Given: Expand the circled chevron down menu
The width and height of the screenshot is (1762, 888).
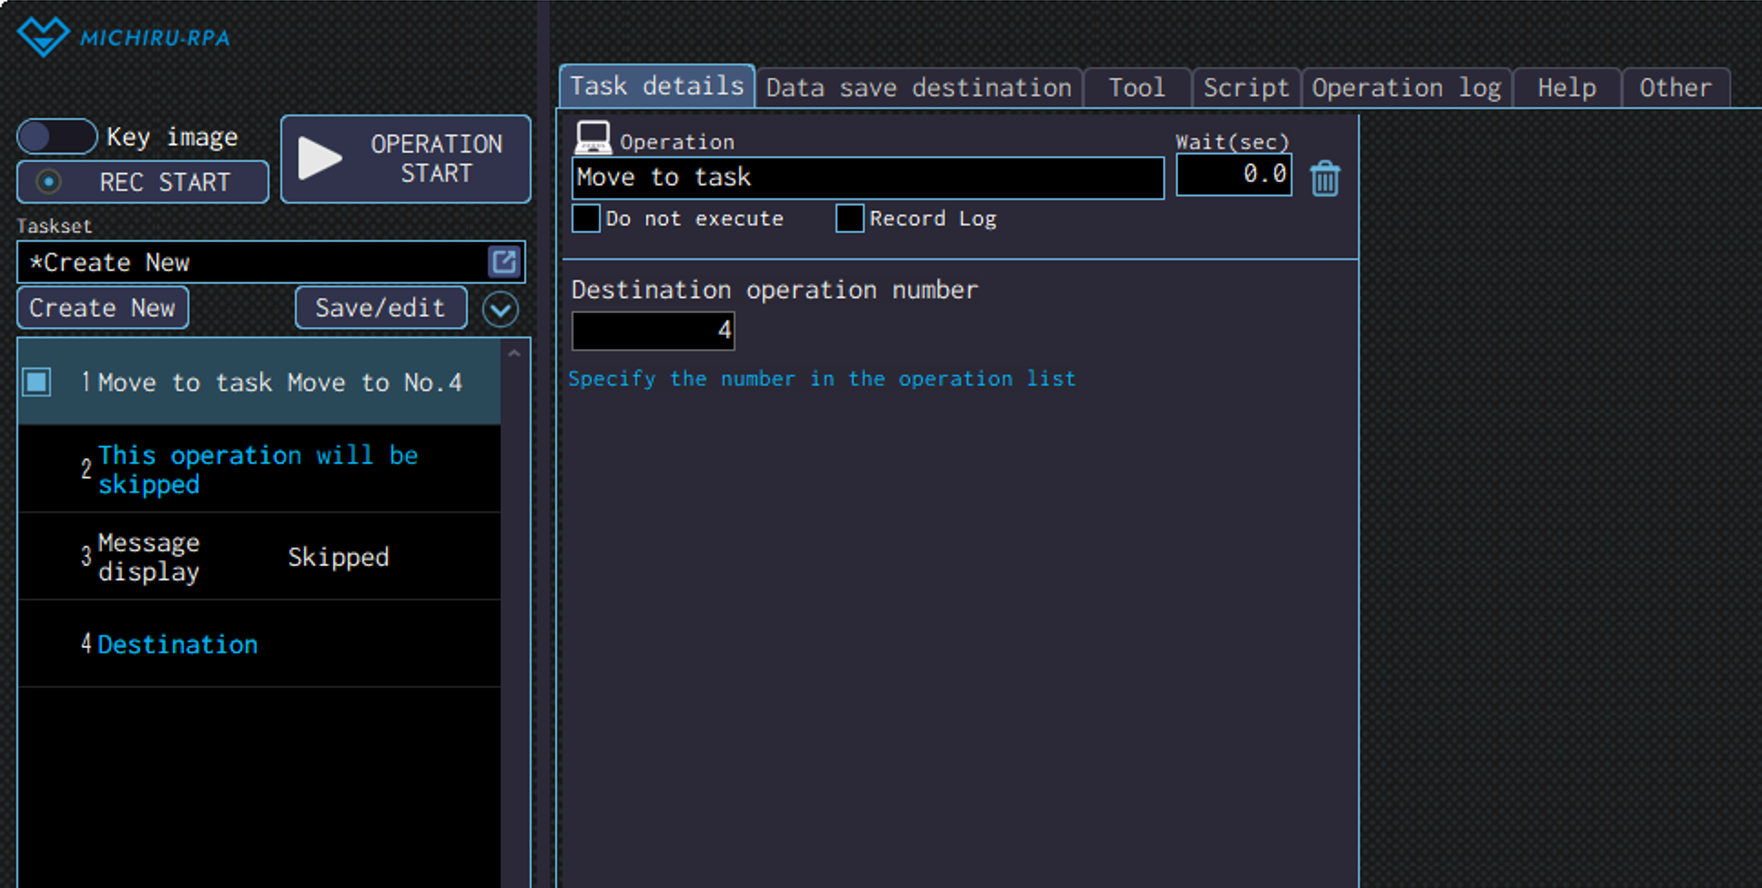Looking at the screenshot, I should click(500, 309).
